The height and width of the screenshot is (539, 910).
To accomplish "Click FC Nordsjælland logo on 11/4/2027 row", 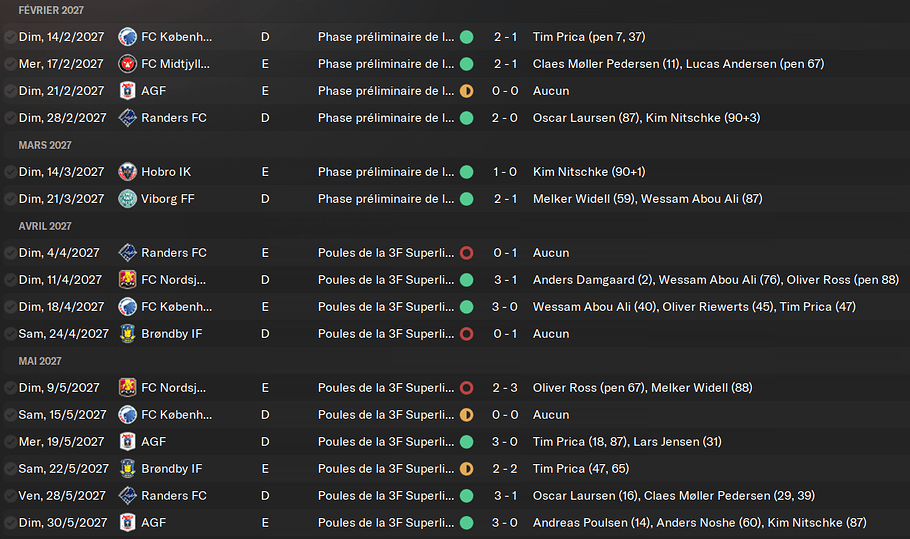I will [x=127, y=280].
